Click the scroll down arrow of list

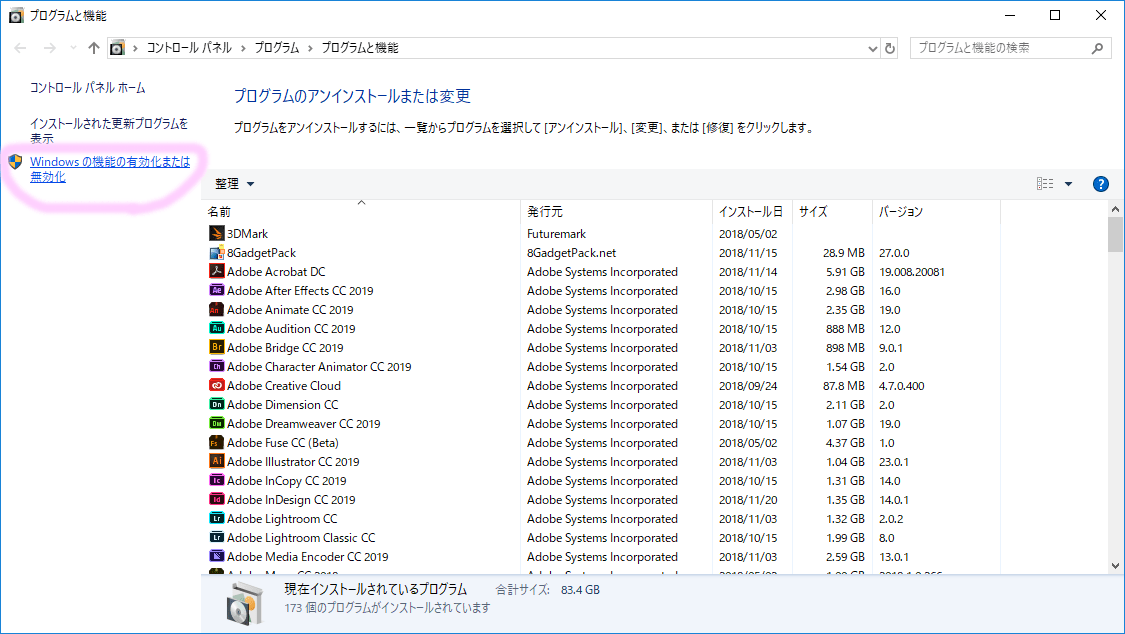(x=1115, y=566)
